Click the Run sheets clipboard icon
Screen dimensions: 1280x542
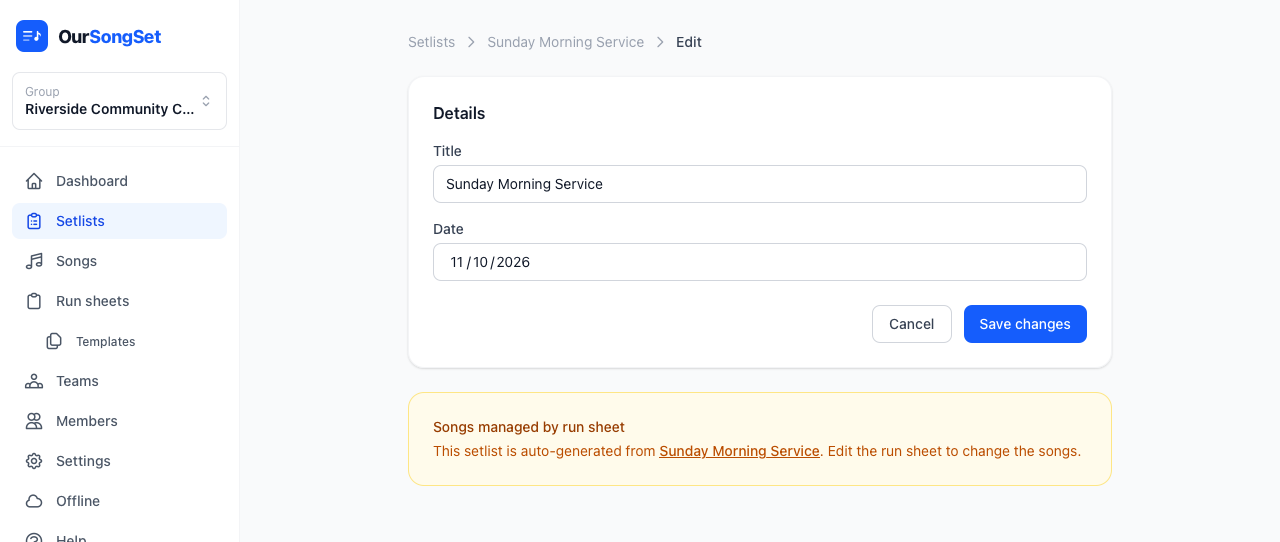[x=34, y=301]
